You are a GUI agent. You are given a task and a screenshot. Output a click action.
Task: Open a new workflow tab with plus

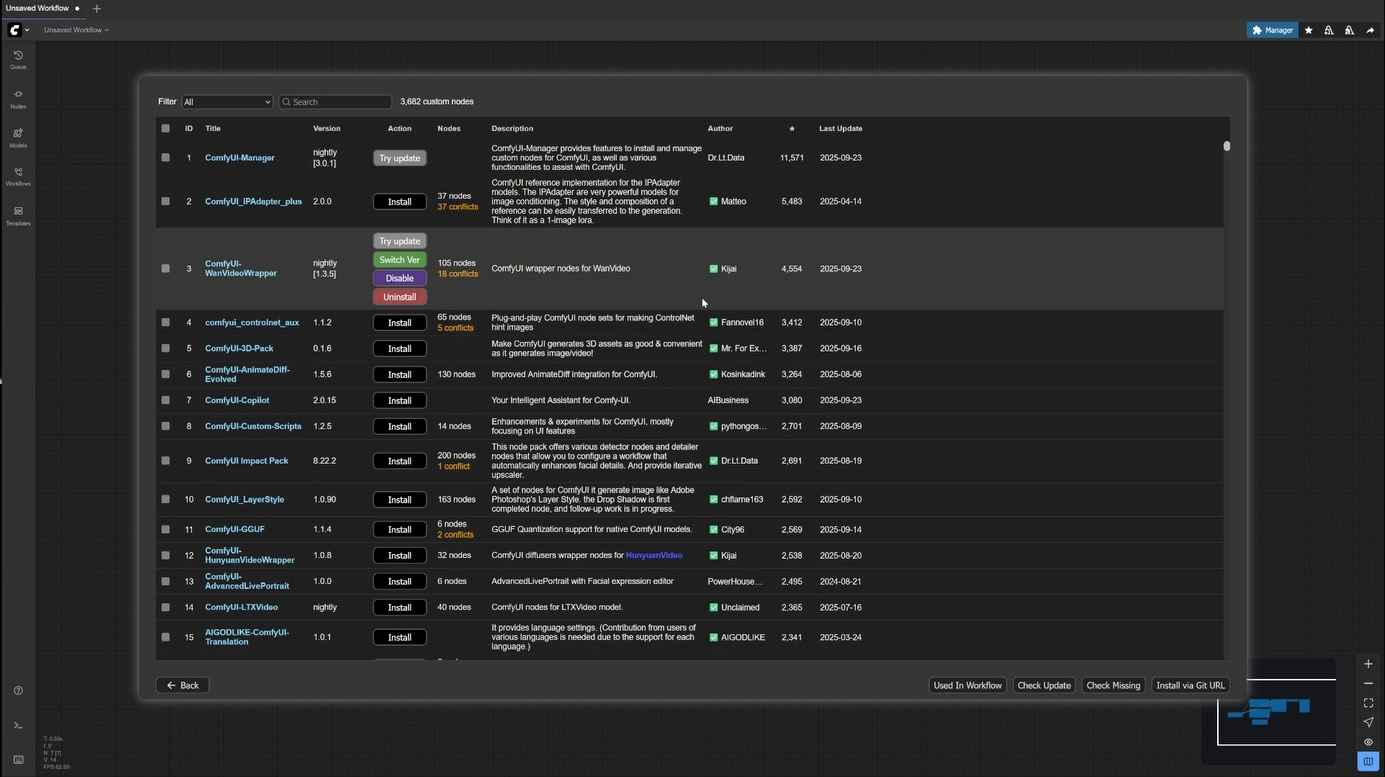point(97,8)
